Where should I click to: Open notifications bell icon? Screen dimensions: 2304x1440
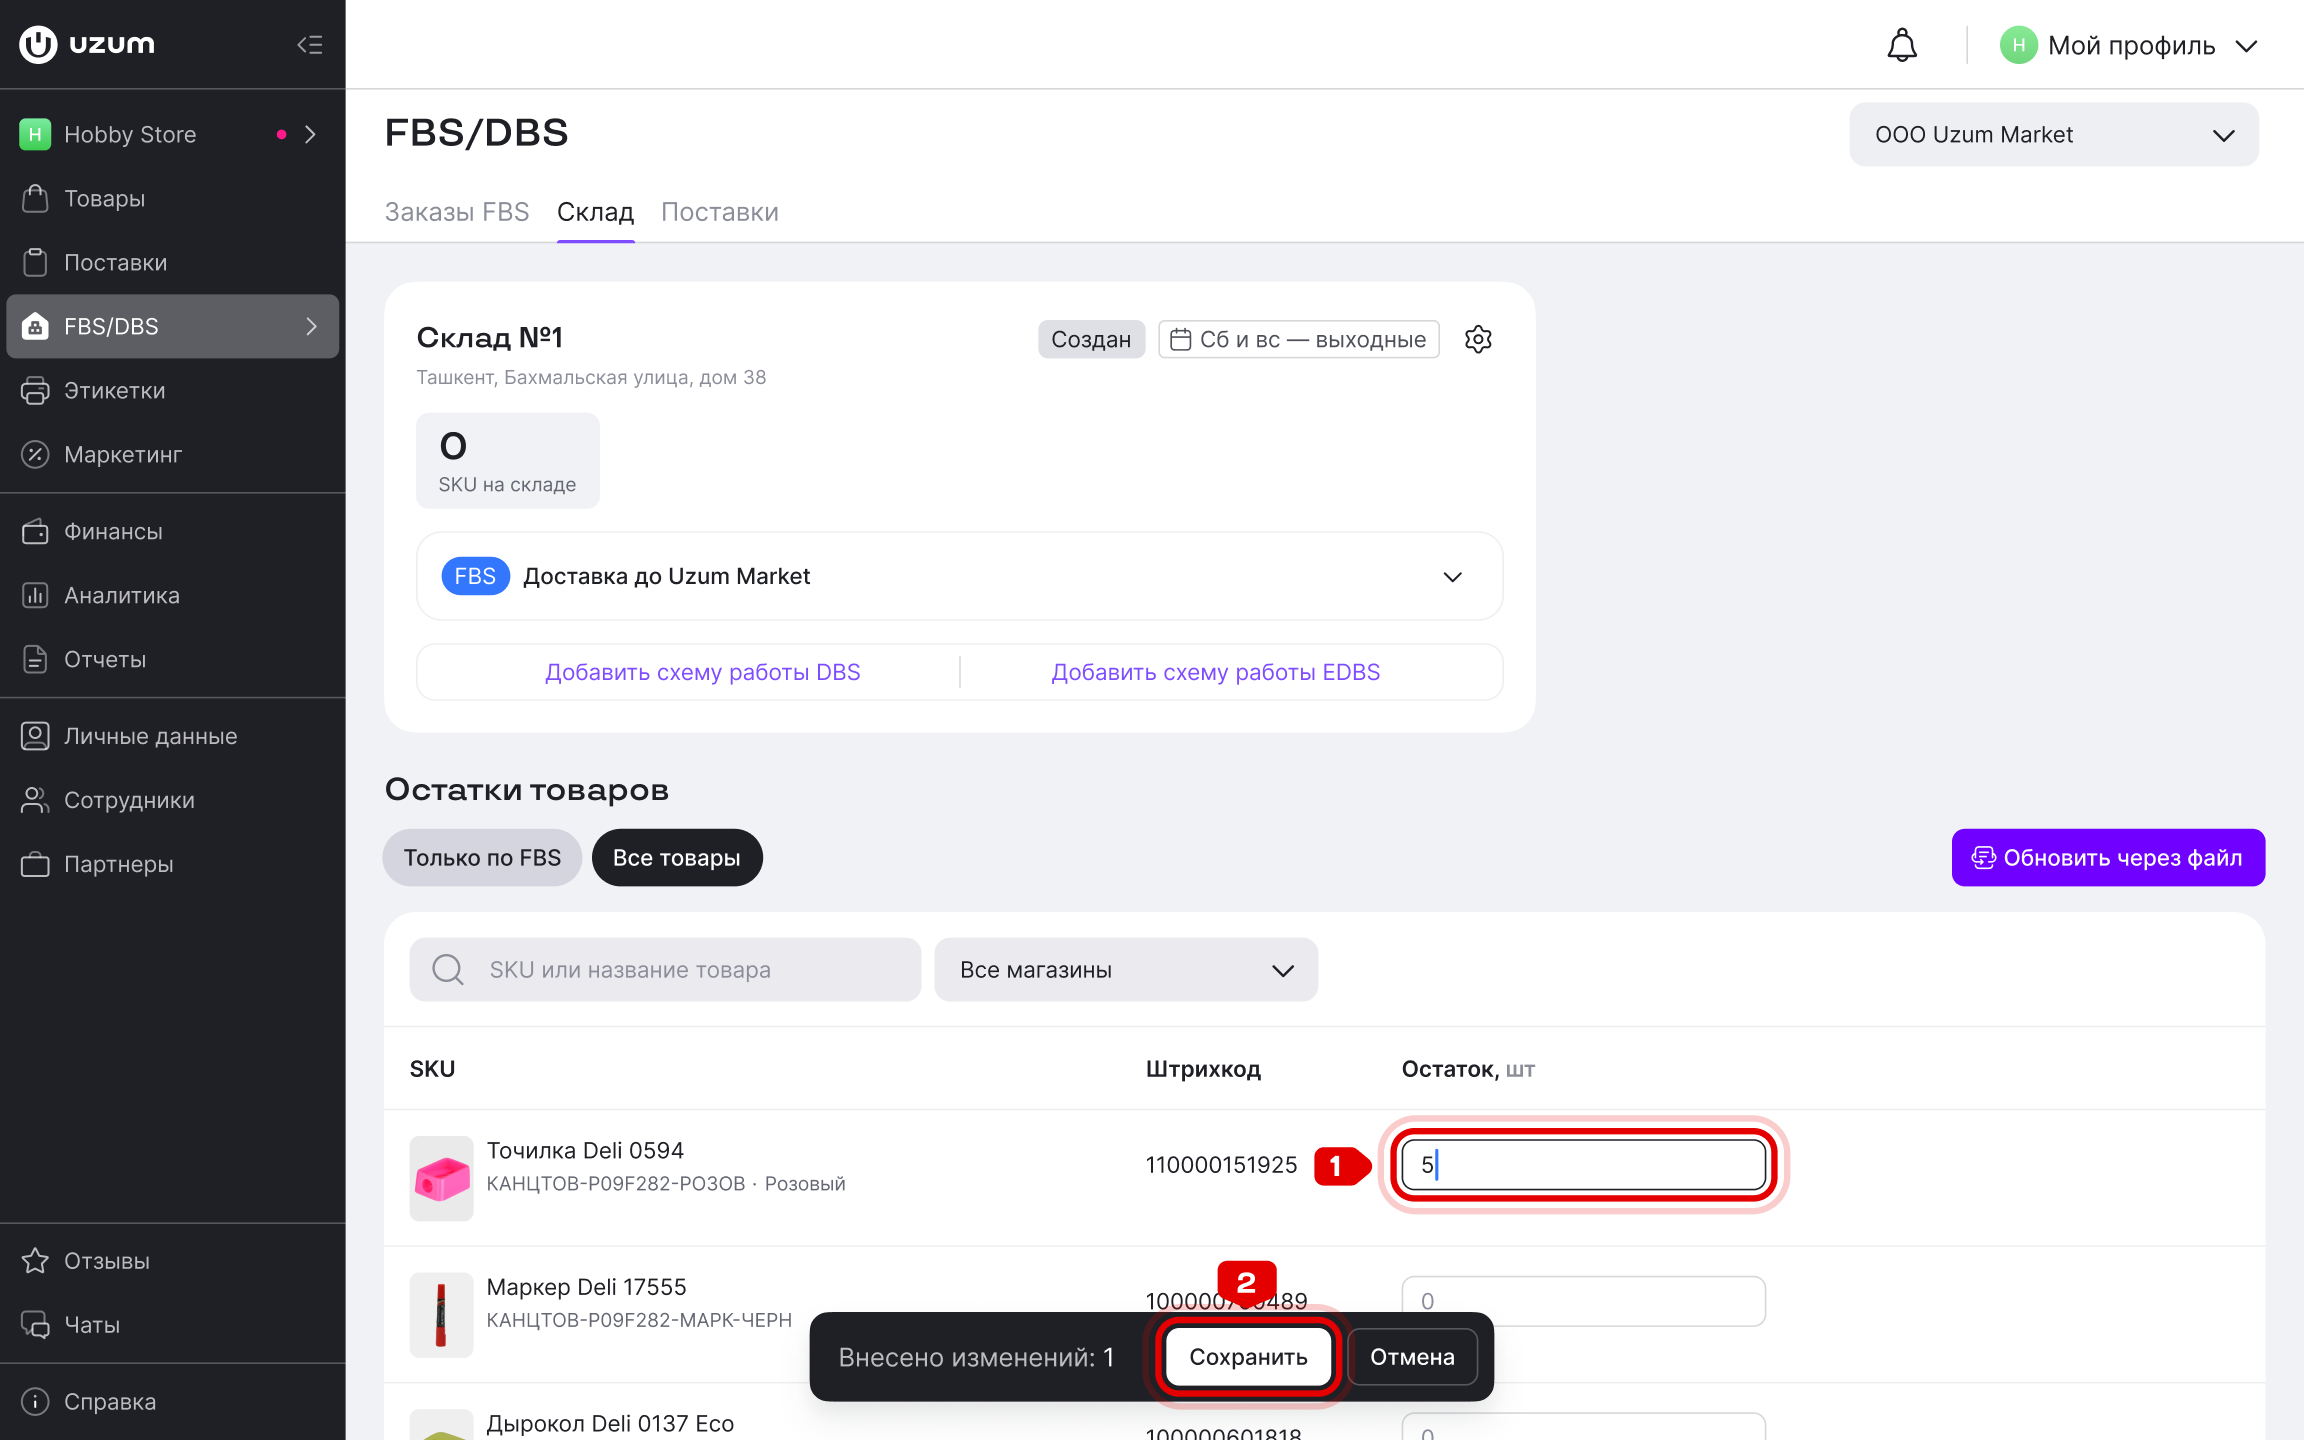1902,45
